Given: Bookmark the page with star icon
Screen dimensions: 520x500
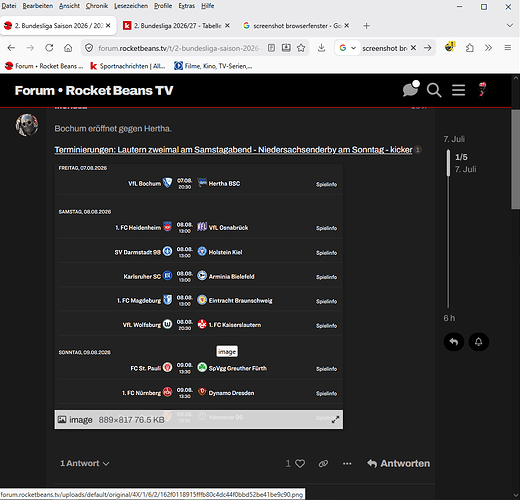Looking at the screenshot, I should tap(301, 48).
